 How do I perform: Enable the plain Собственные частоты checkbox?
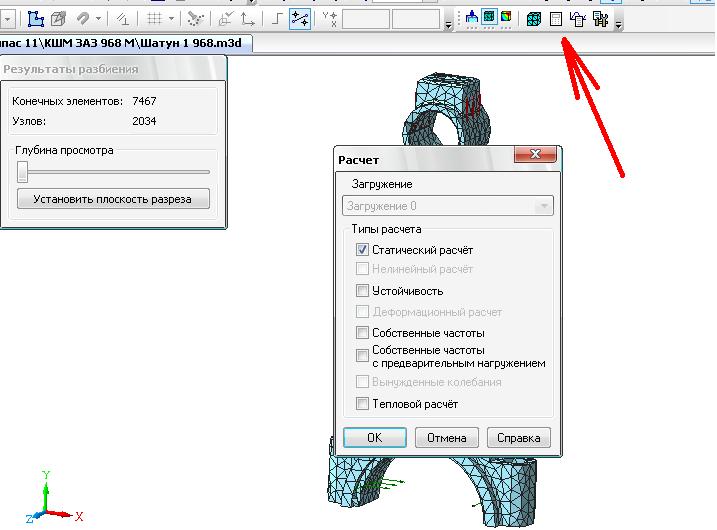362,332
